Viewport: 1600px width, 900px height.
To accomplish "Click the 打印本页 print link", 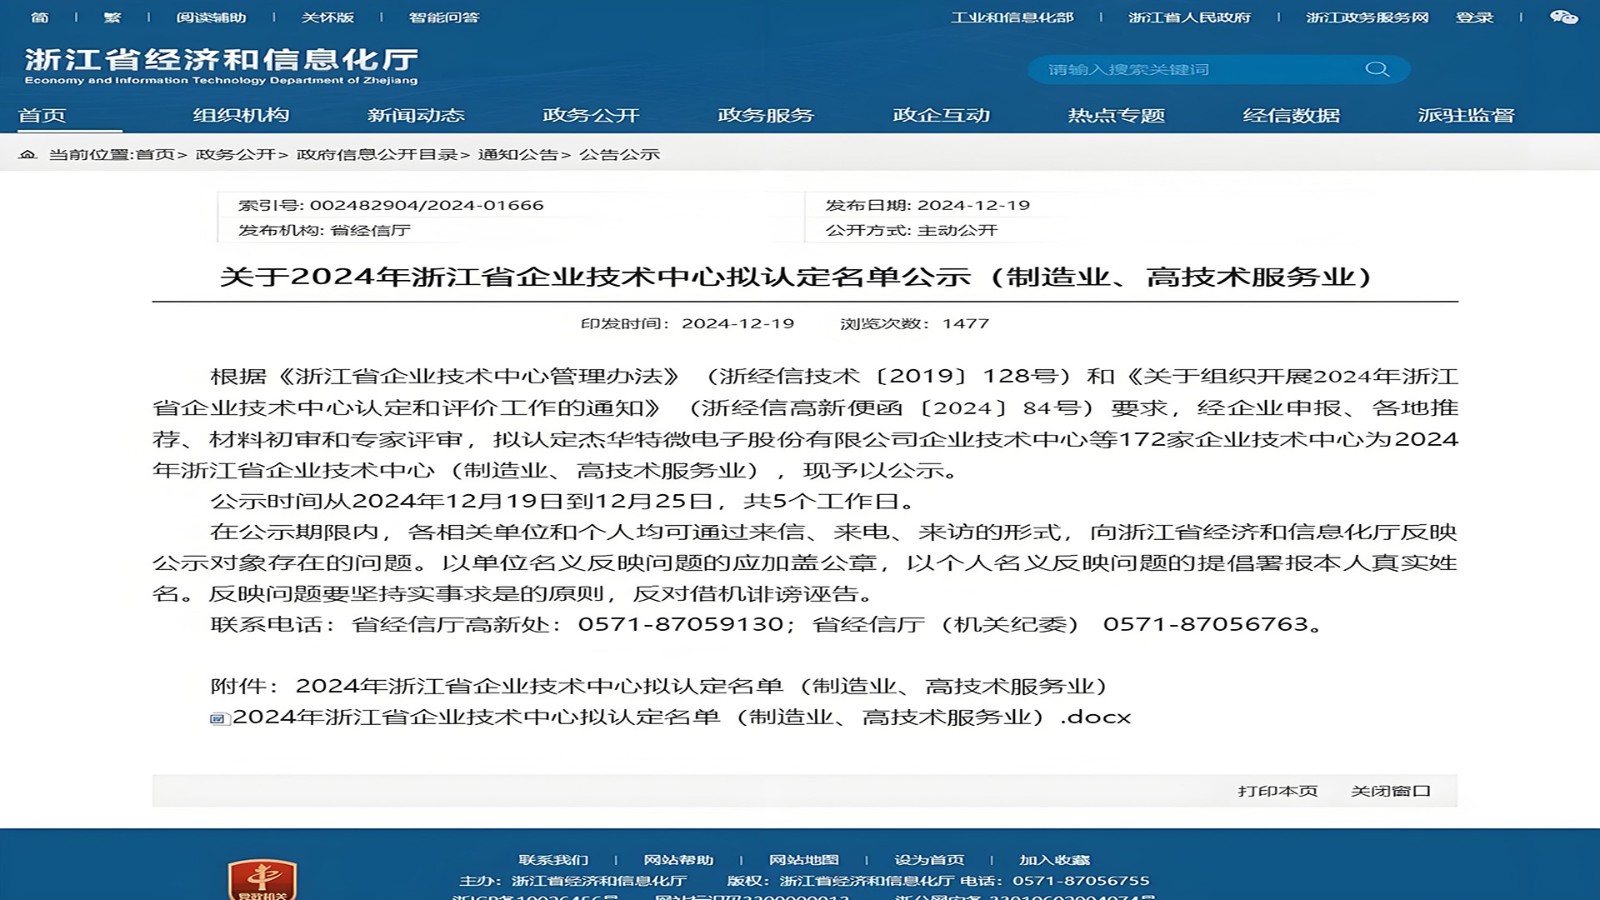I will 1277,790.
